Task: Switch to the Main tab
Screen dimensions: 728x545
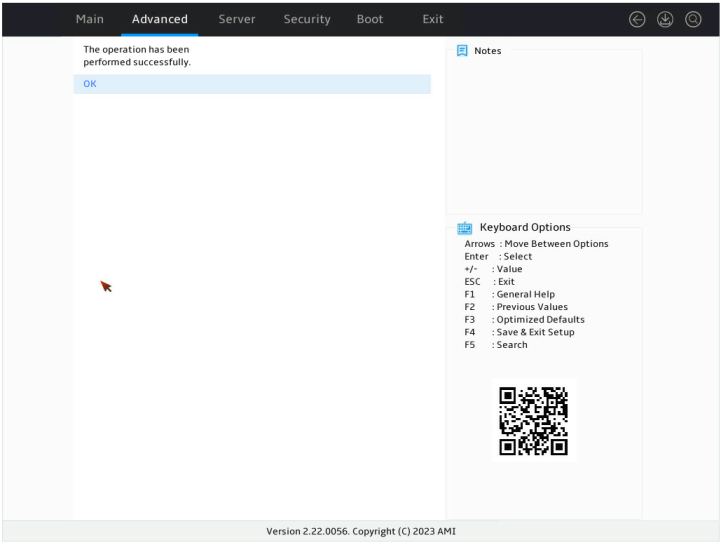Action: (x=91, y=19)
